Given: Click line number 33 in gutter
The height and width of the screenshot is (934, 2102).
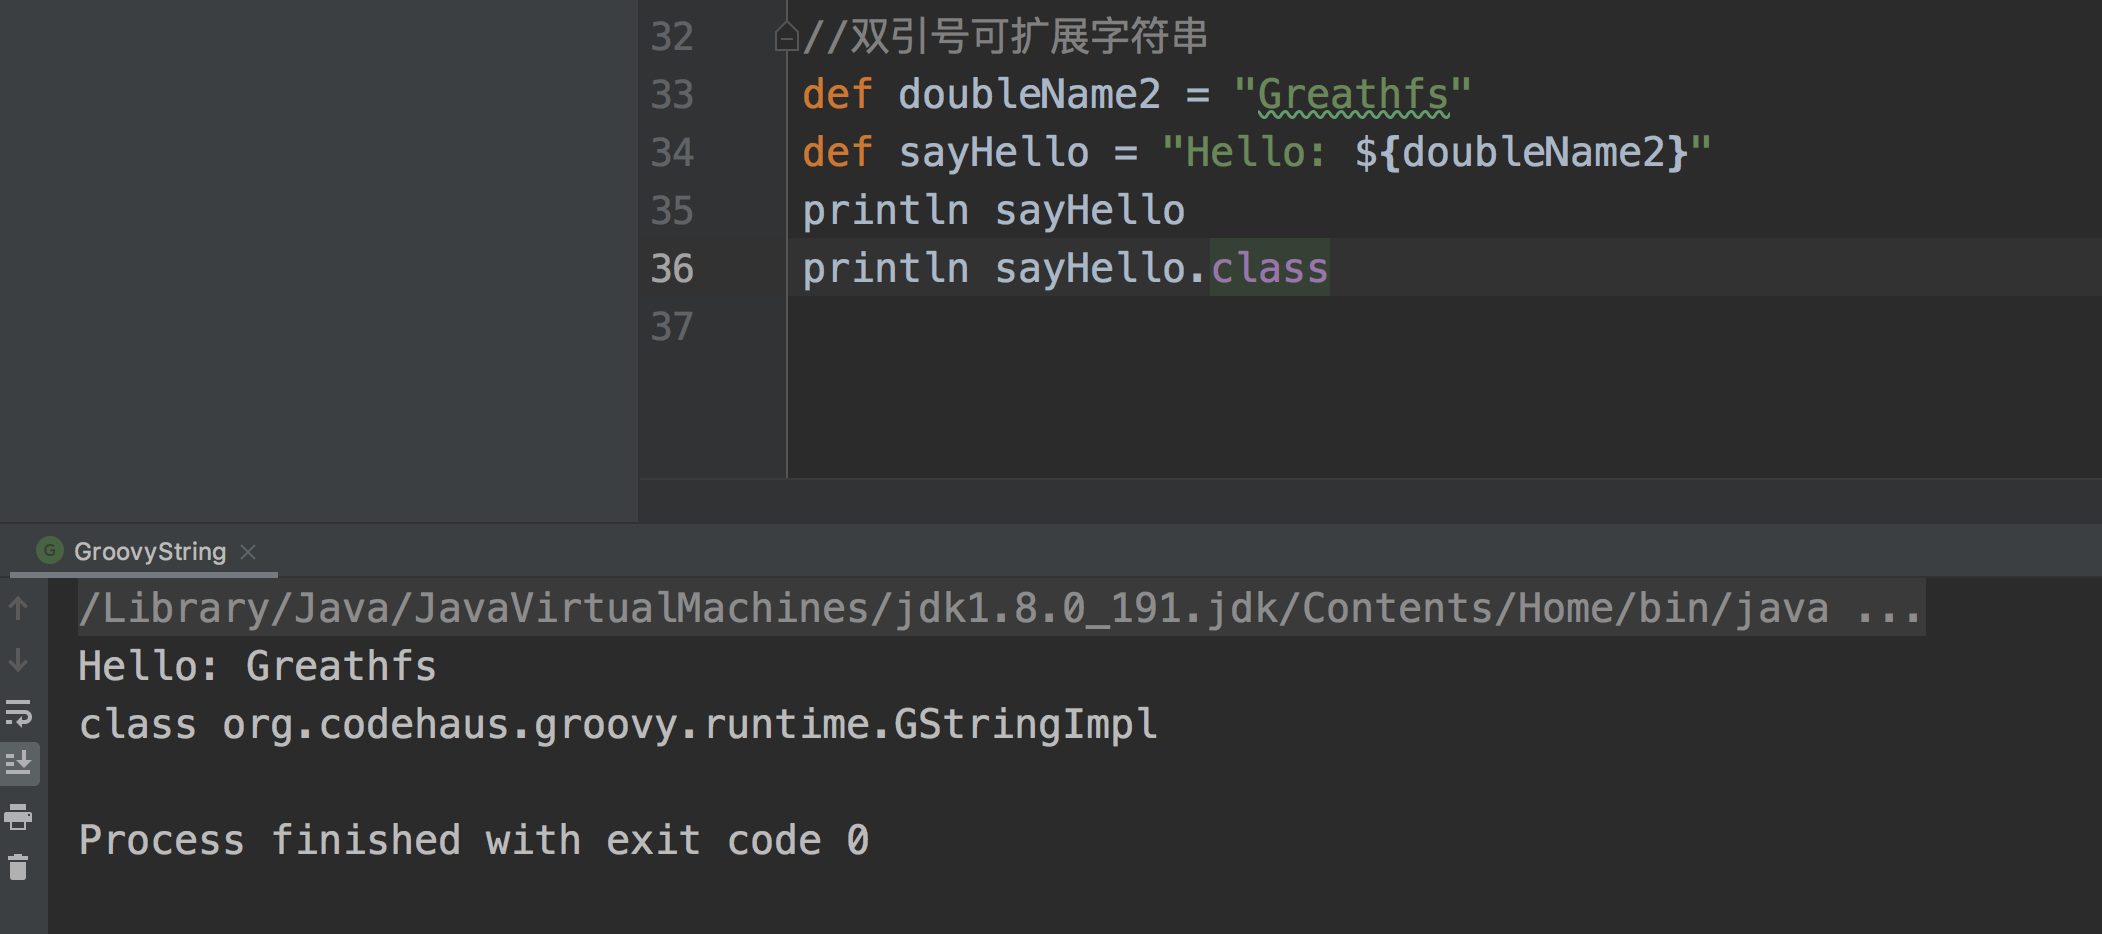Looking at the screenshot, I should click(672, 94).
